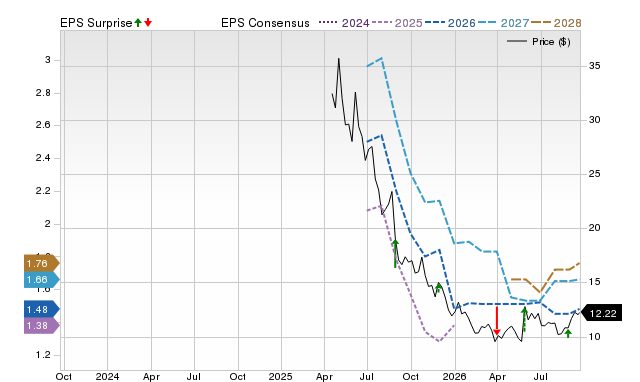Toggle the 2024 consensus line in the legend
This screenshot has height=382, width=640.
[x=344, y=23]
